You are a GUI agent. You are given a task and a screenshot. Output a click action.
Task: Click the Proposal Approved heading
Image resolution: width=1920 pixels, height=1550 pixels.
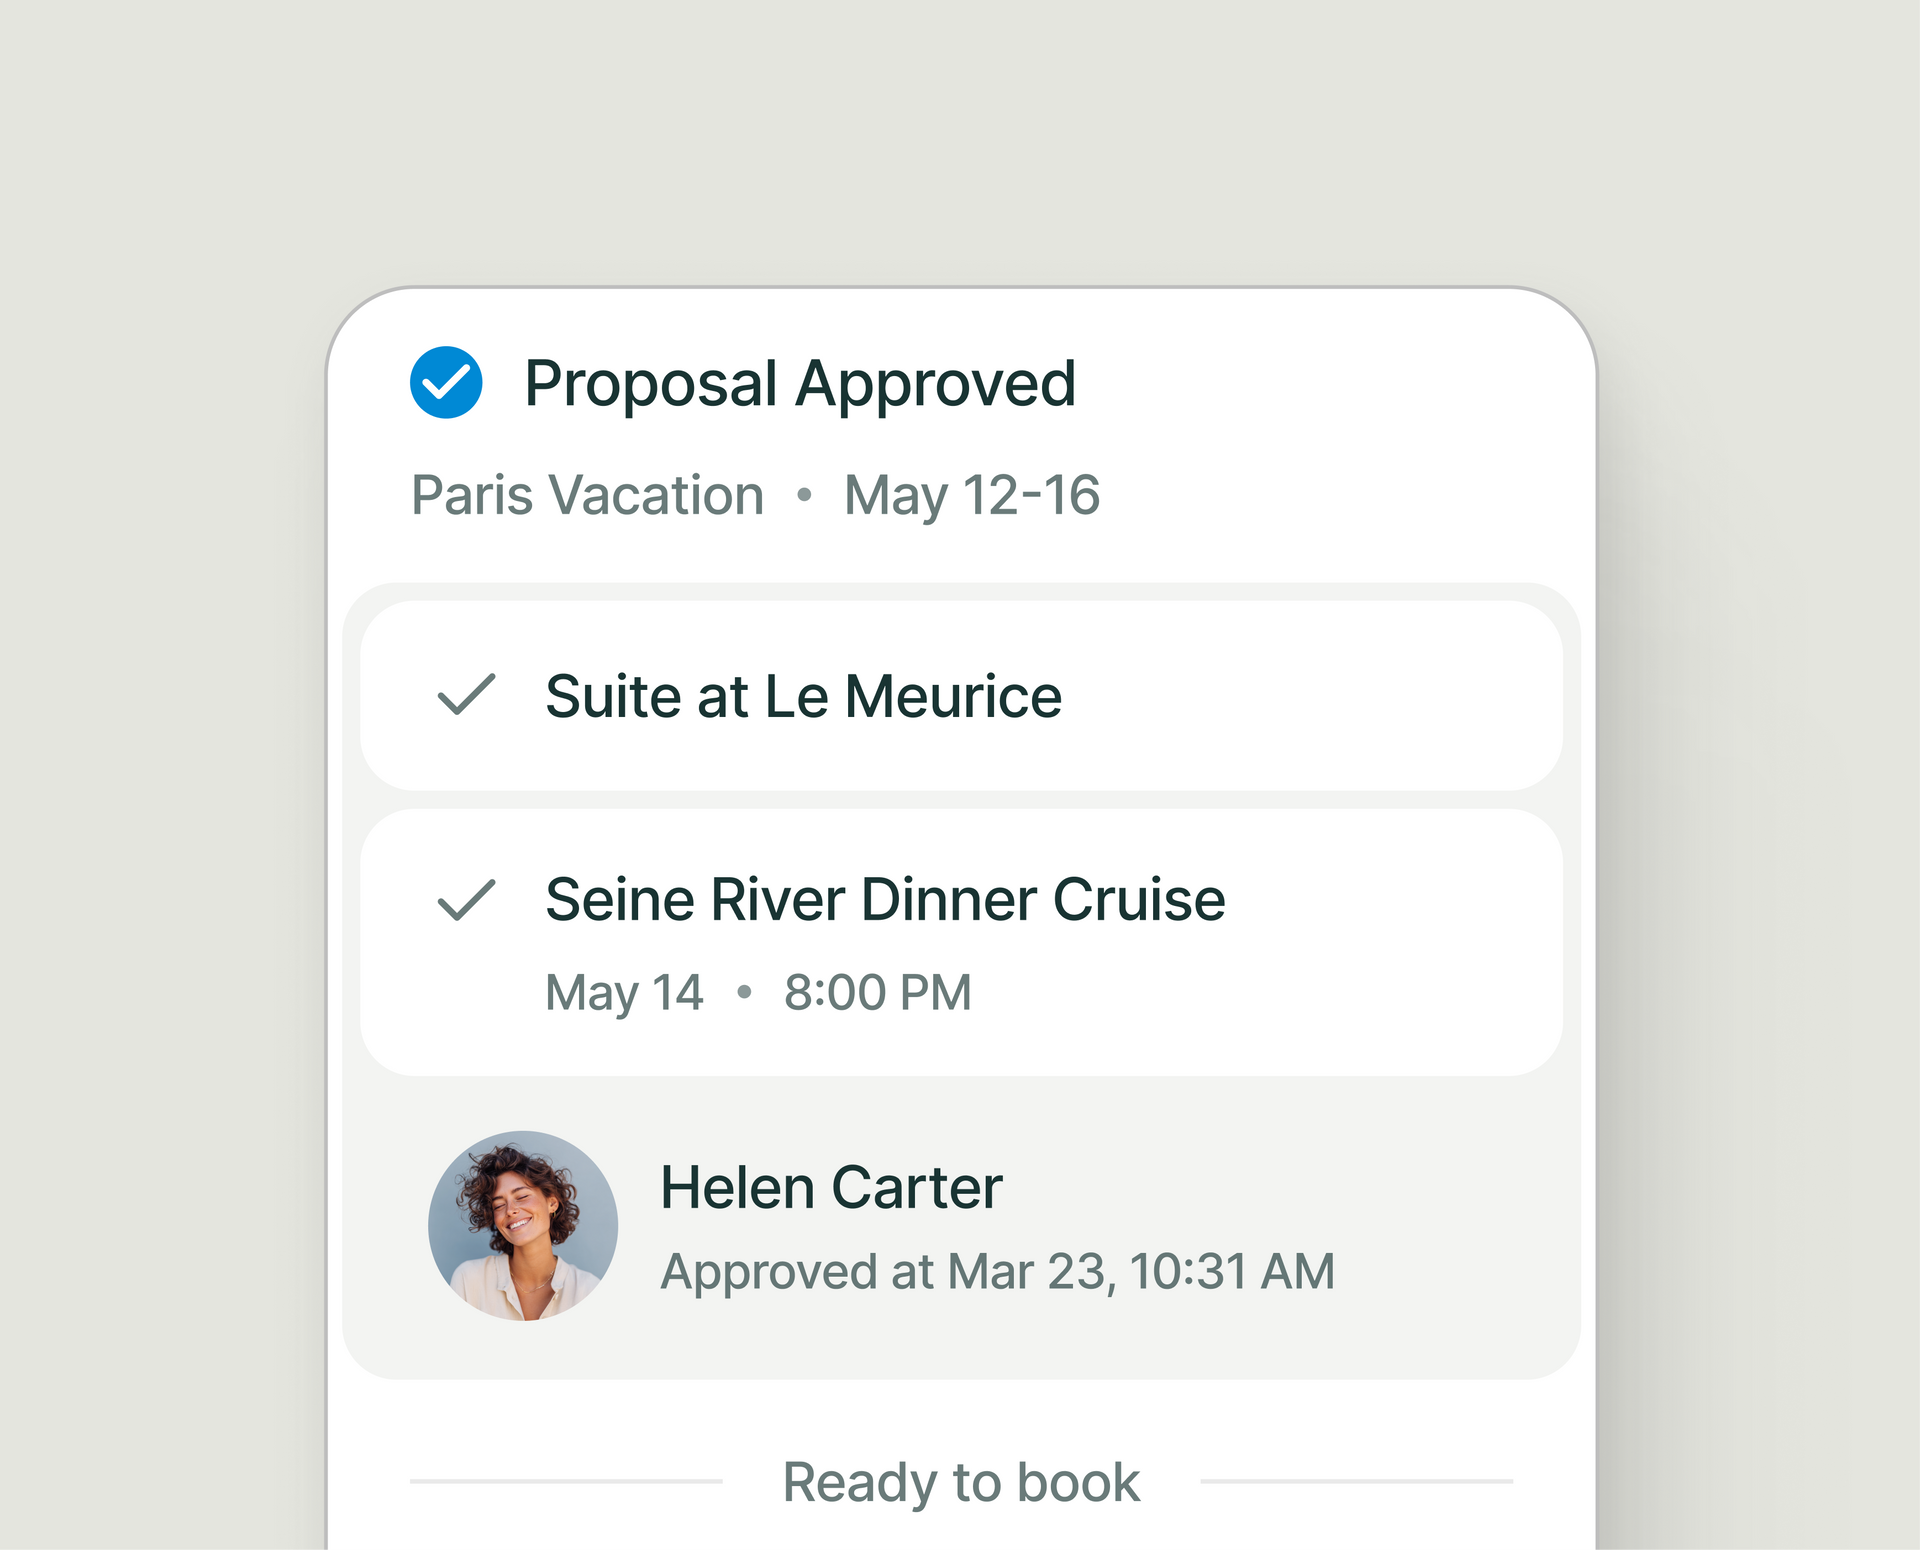click(800, 383)
